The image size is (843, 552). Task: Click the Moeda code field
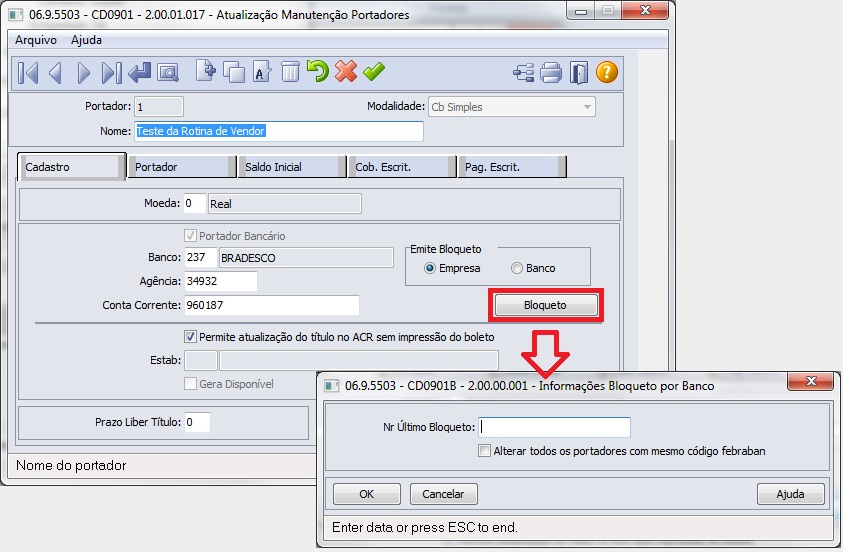(195, 203)
